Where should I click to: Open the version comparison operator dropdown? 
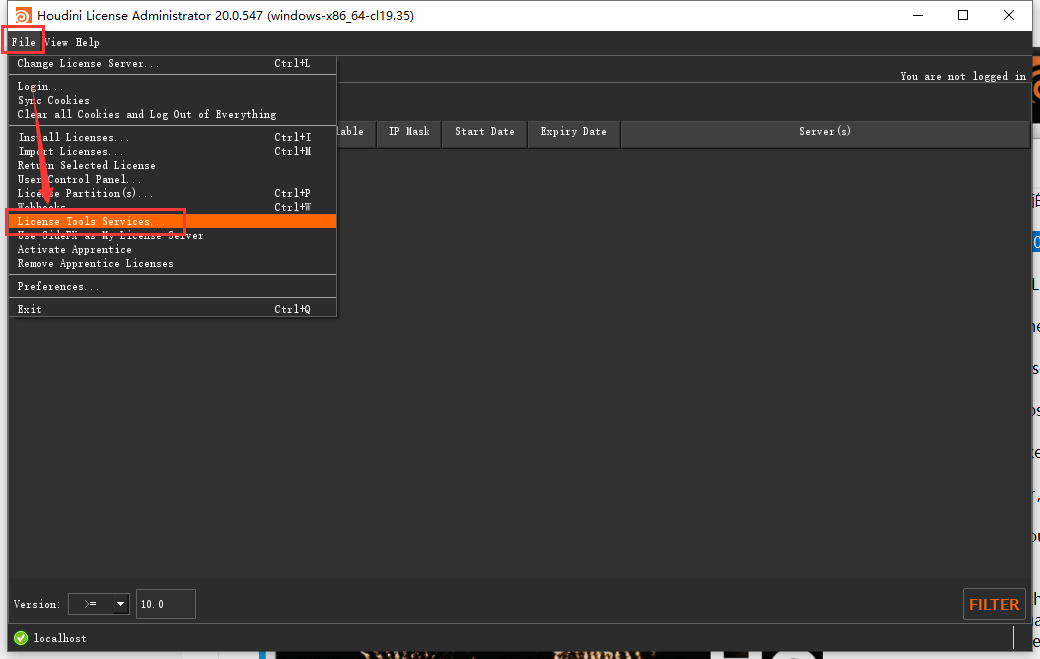(98, 604)
